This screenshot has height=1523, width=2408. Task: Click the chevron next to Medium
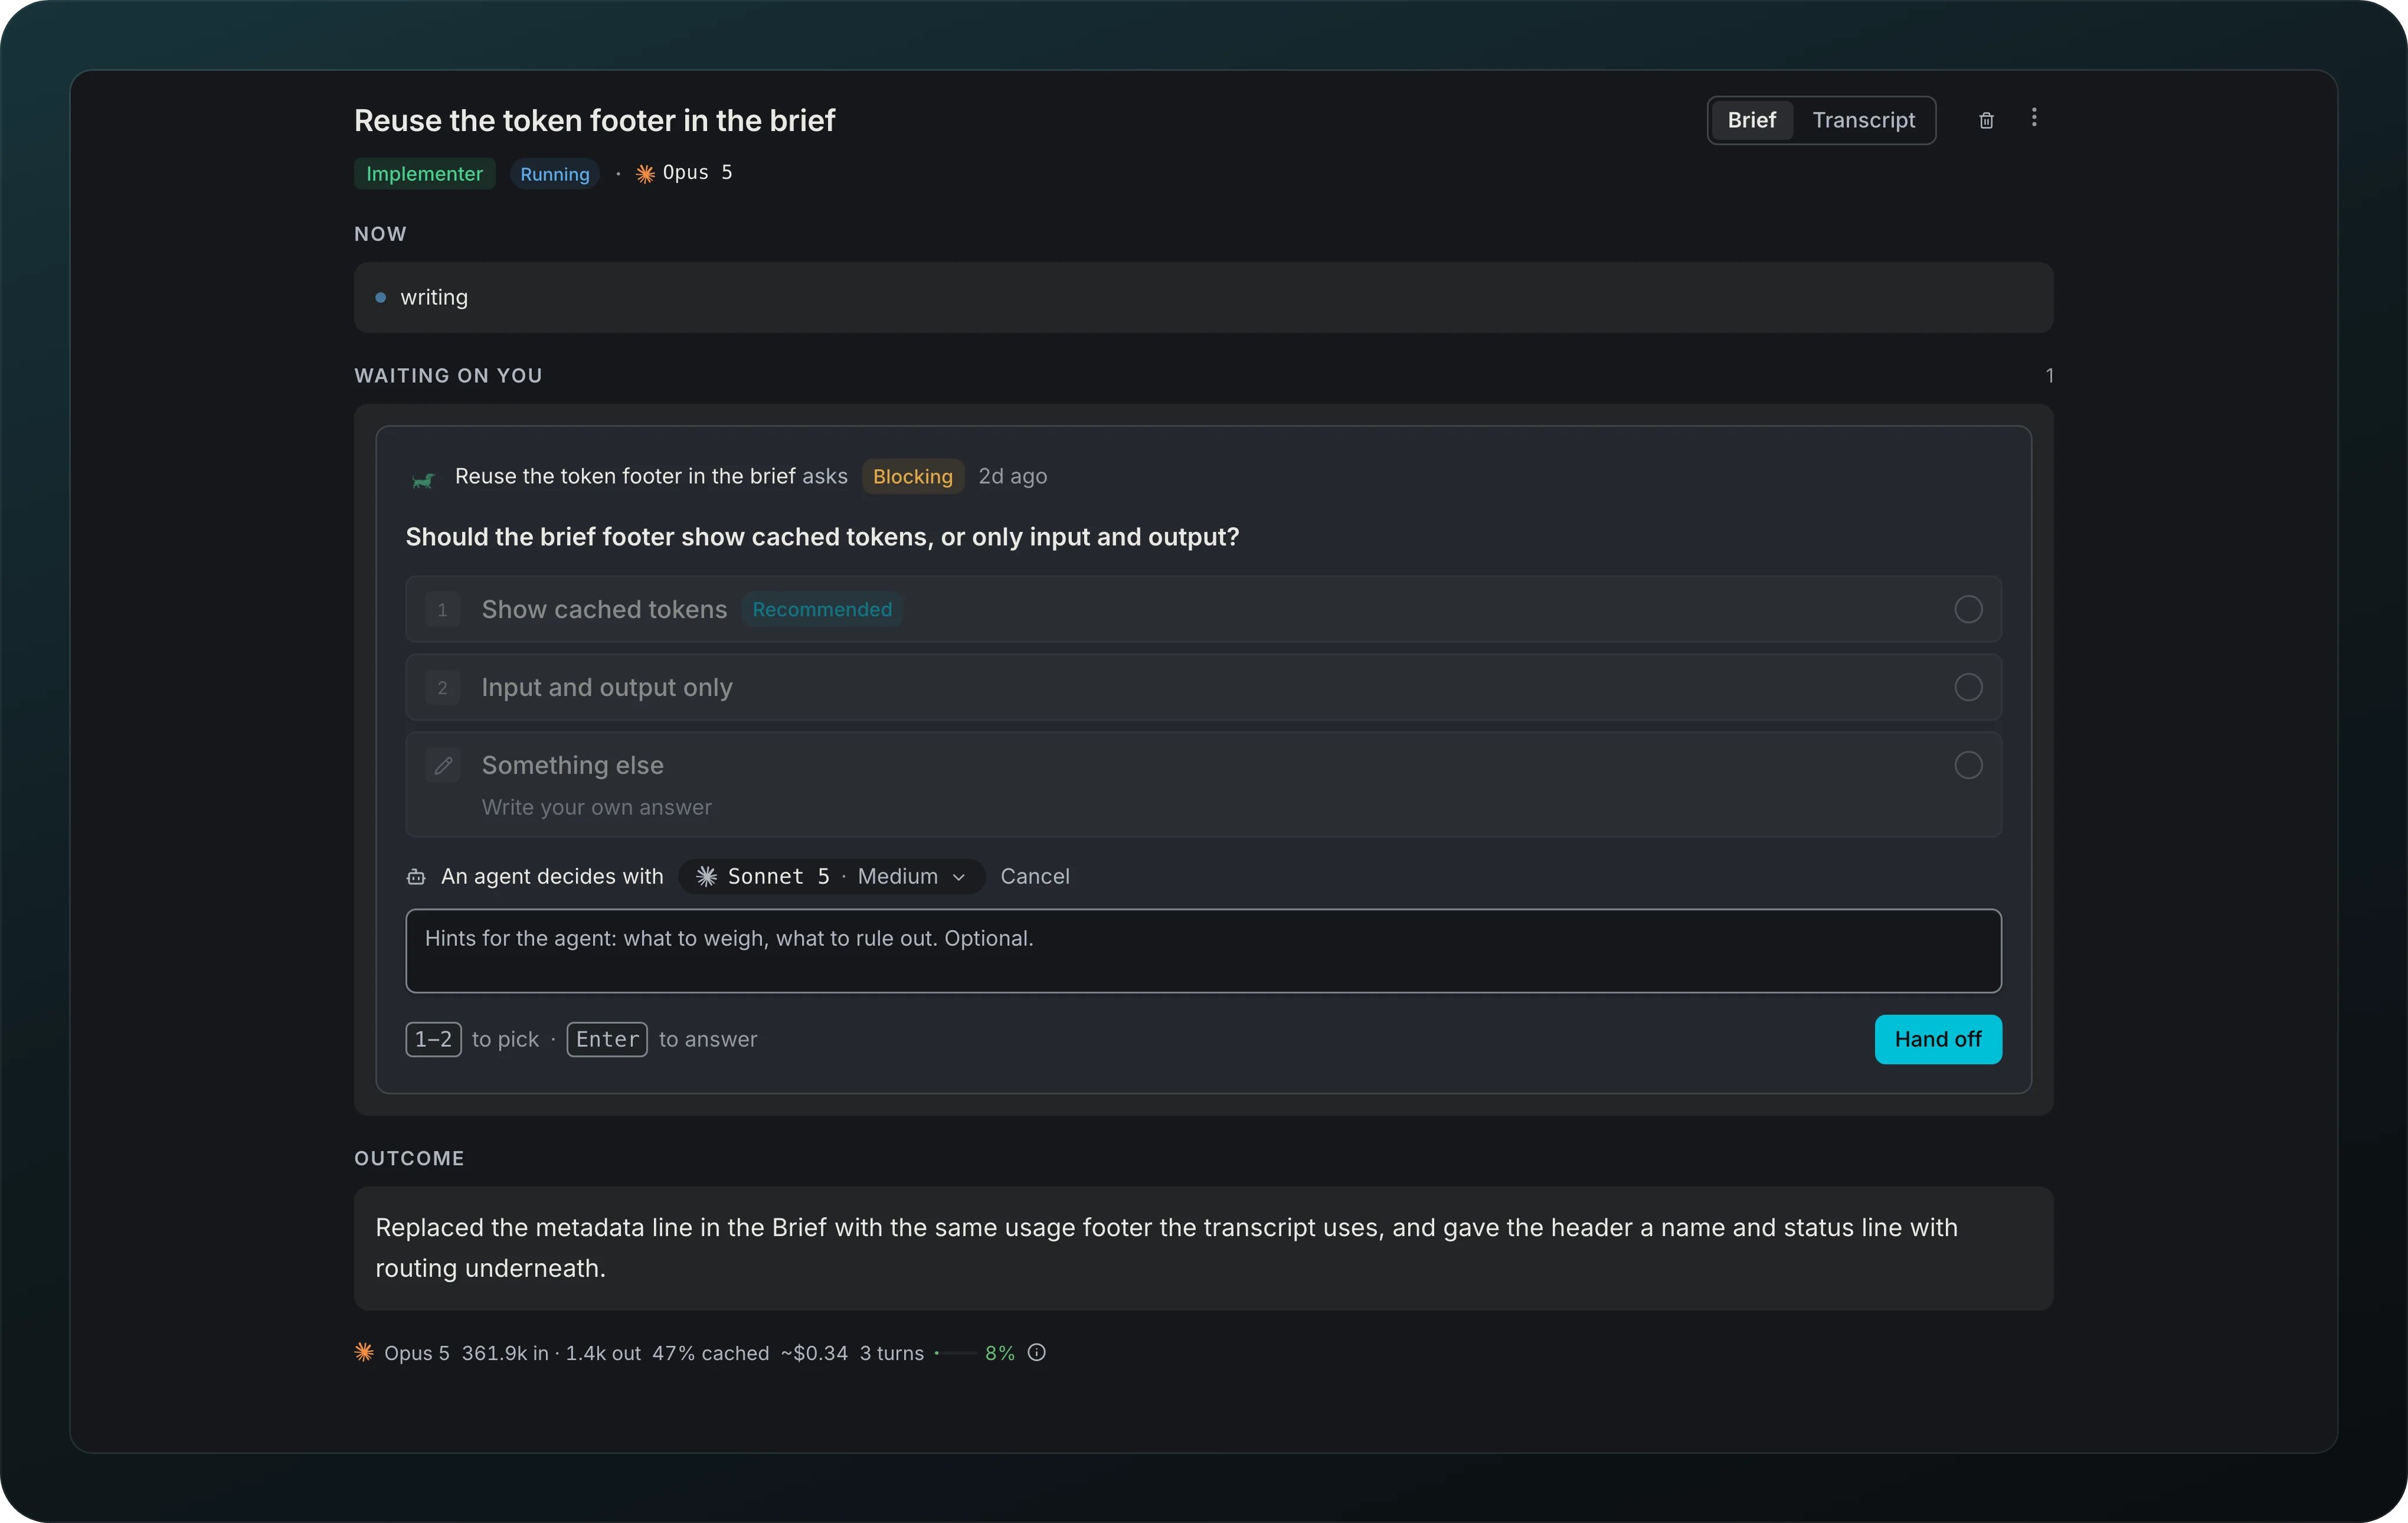pyautogui.click(x=959, y=877)
